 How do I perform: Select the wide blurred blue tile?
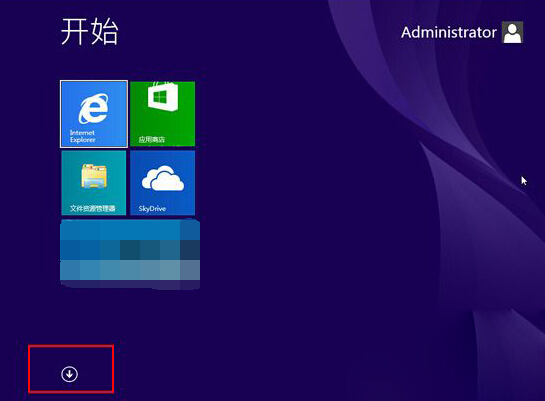[130, 254]
